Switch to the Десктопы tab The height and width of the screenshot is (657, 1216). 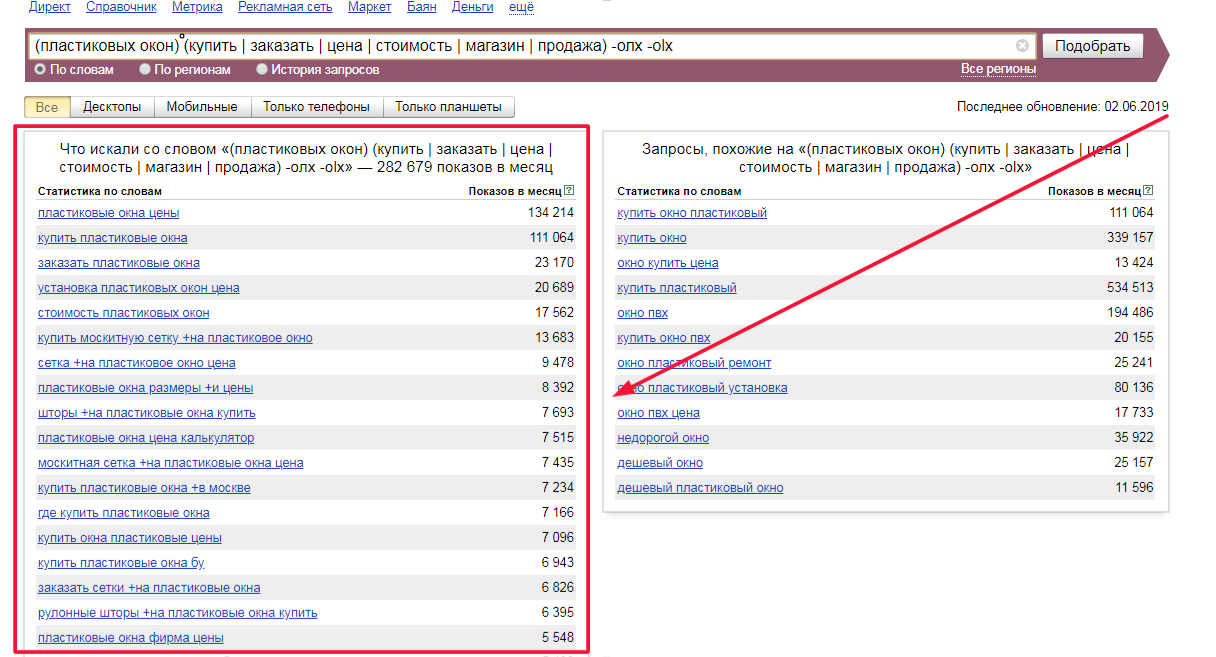coord(112,107)
